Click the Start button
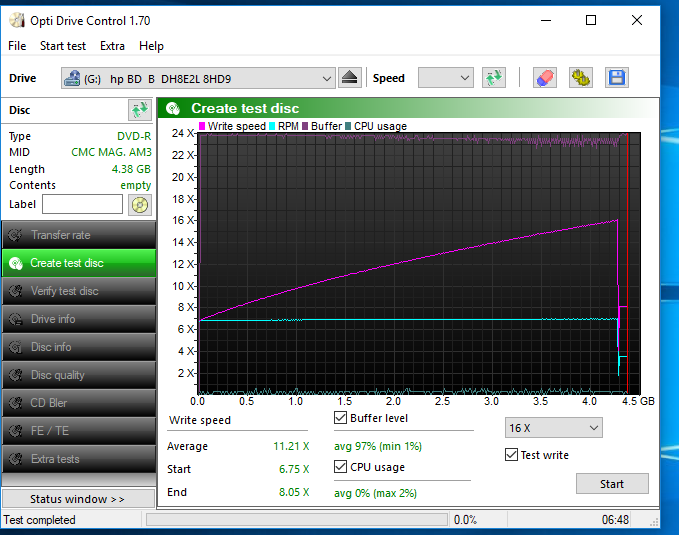679x535 pixels. point(612,483)
